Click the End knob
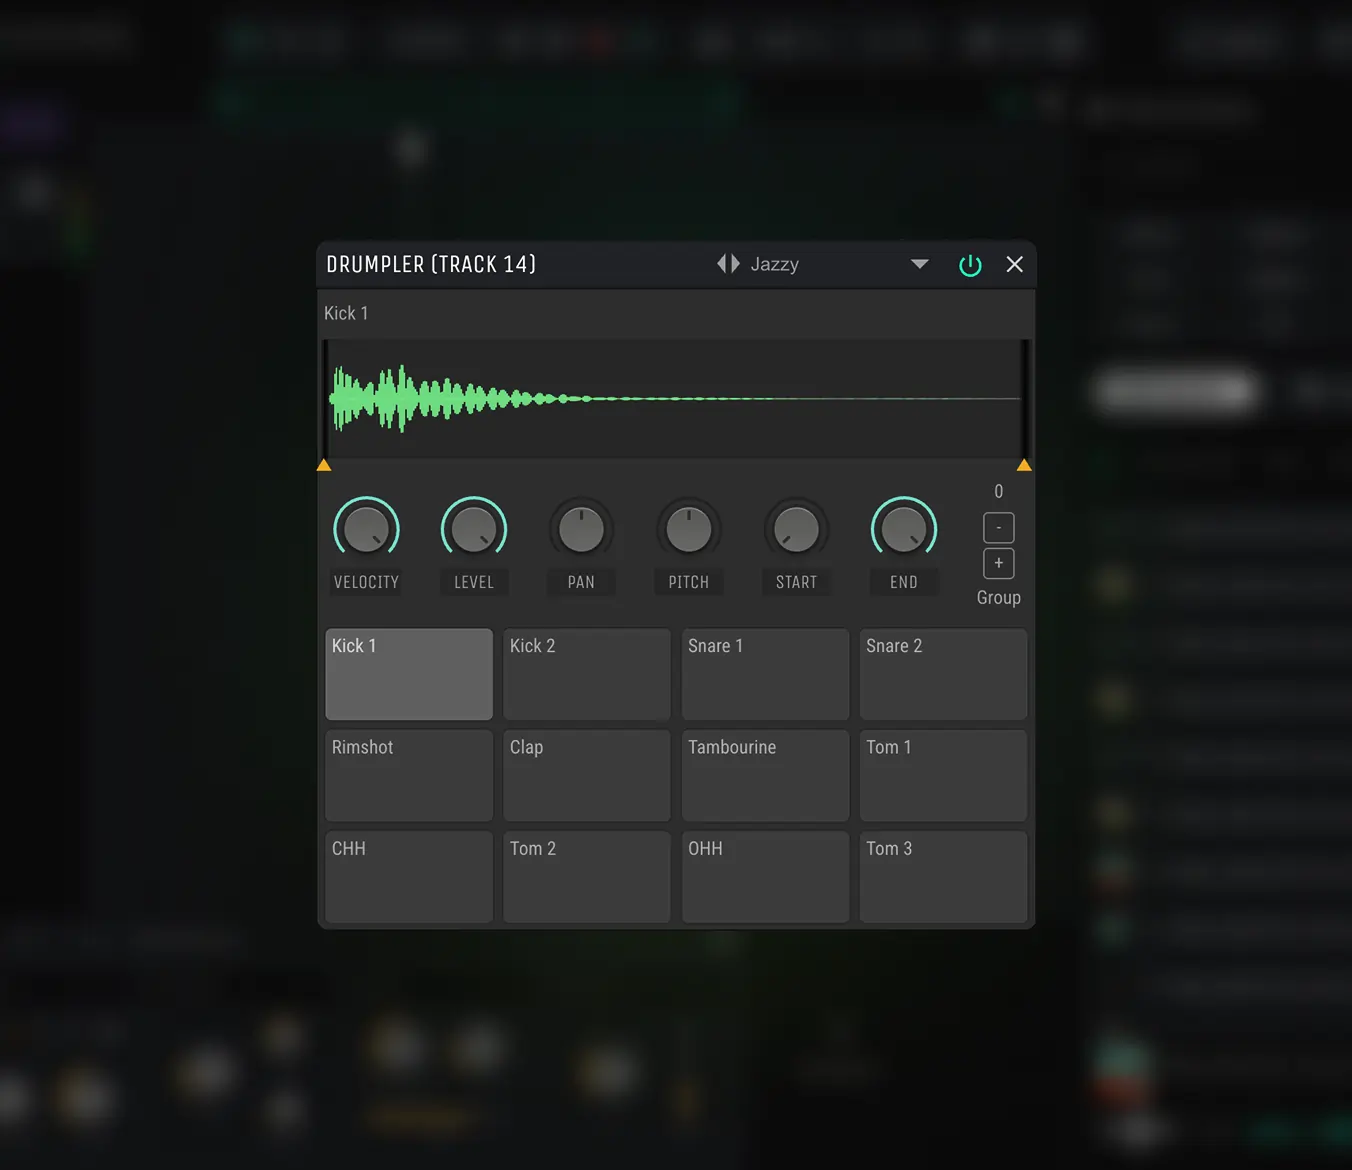Image resolution: width=1352 pixels, height=1170 pixels. (x=904, y=529)
